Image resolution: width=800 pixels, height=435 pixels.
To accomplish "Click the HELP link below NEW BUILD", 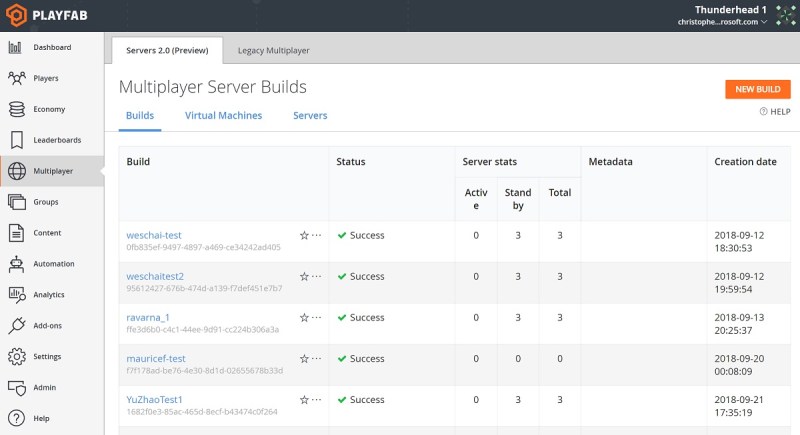I will (775, 112).
